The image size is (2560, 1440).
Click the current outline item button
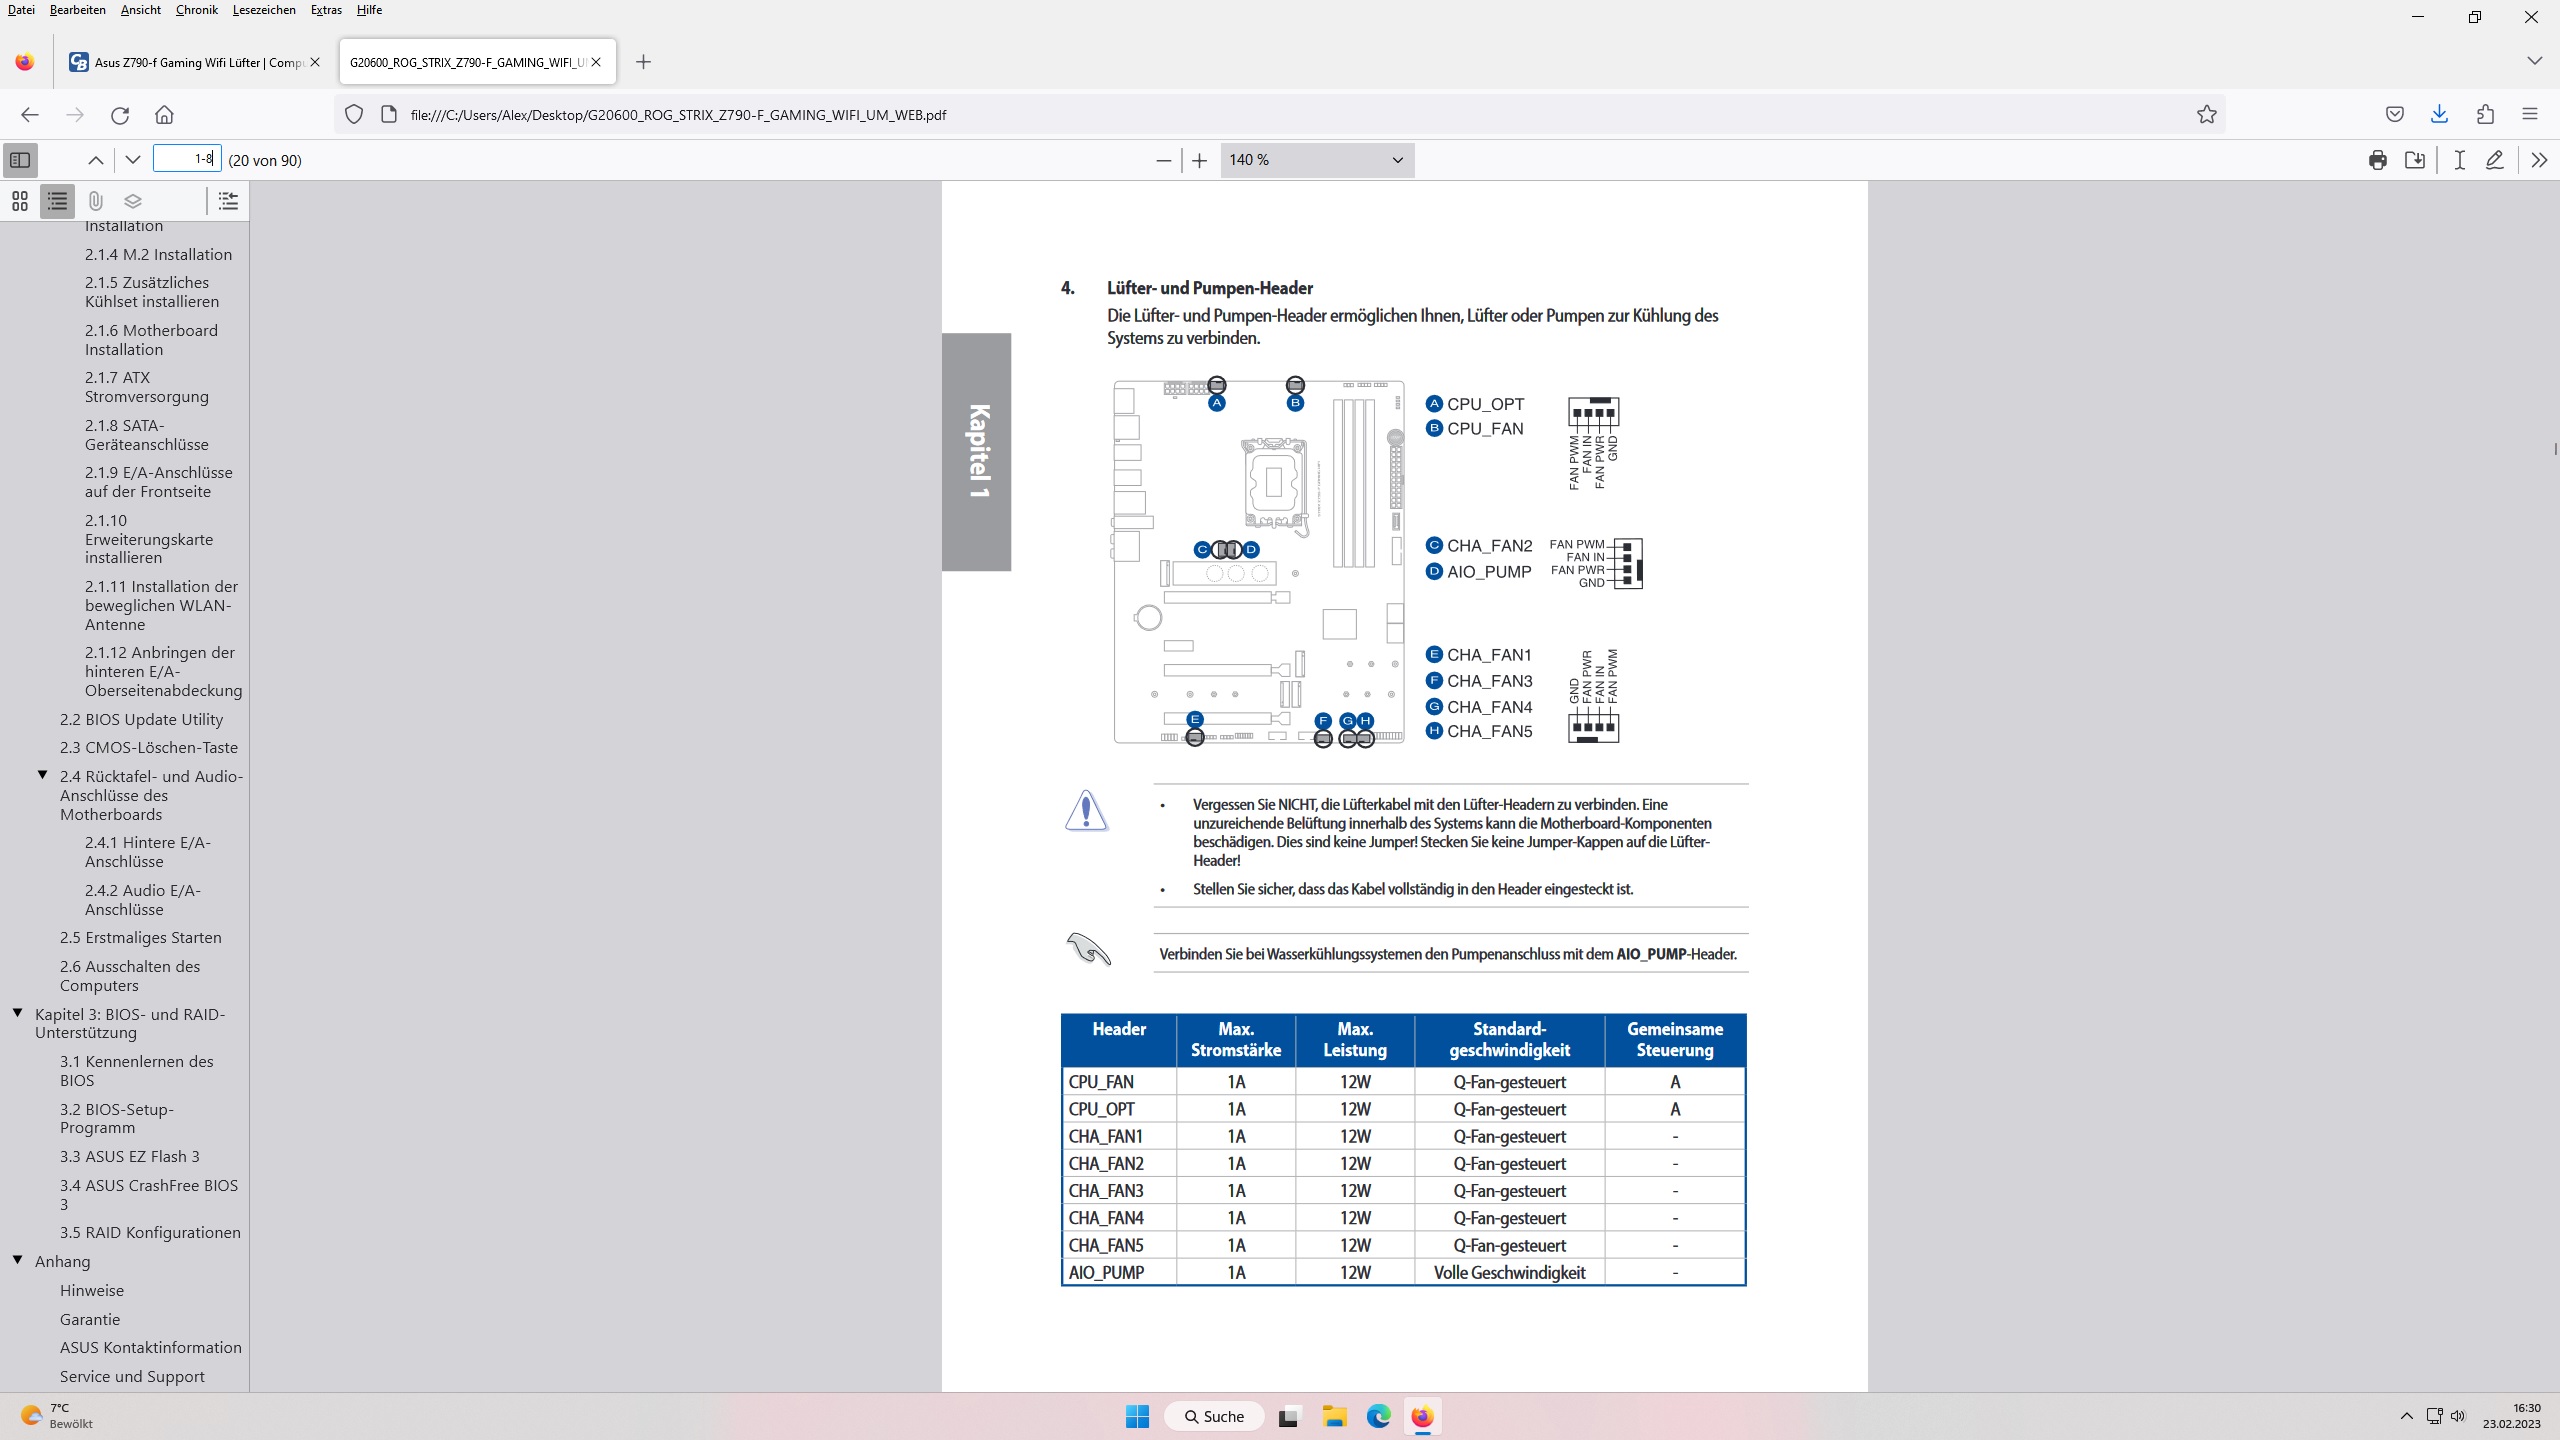(x=228, y=201)
